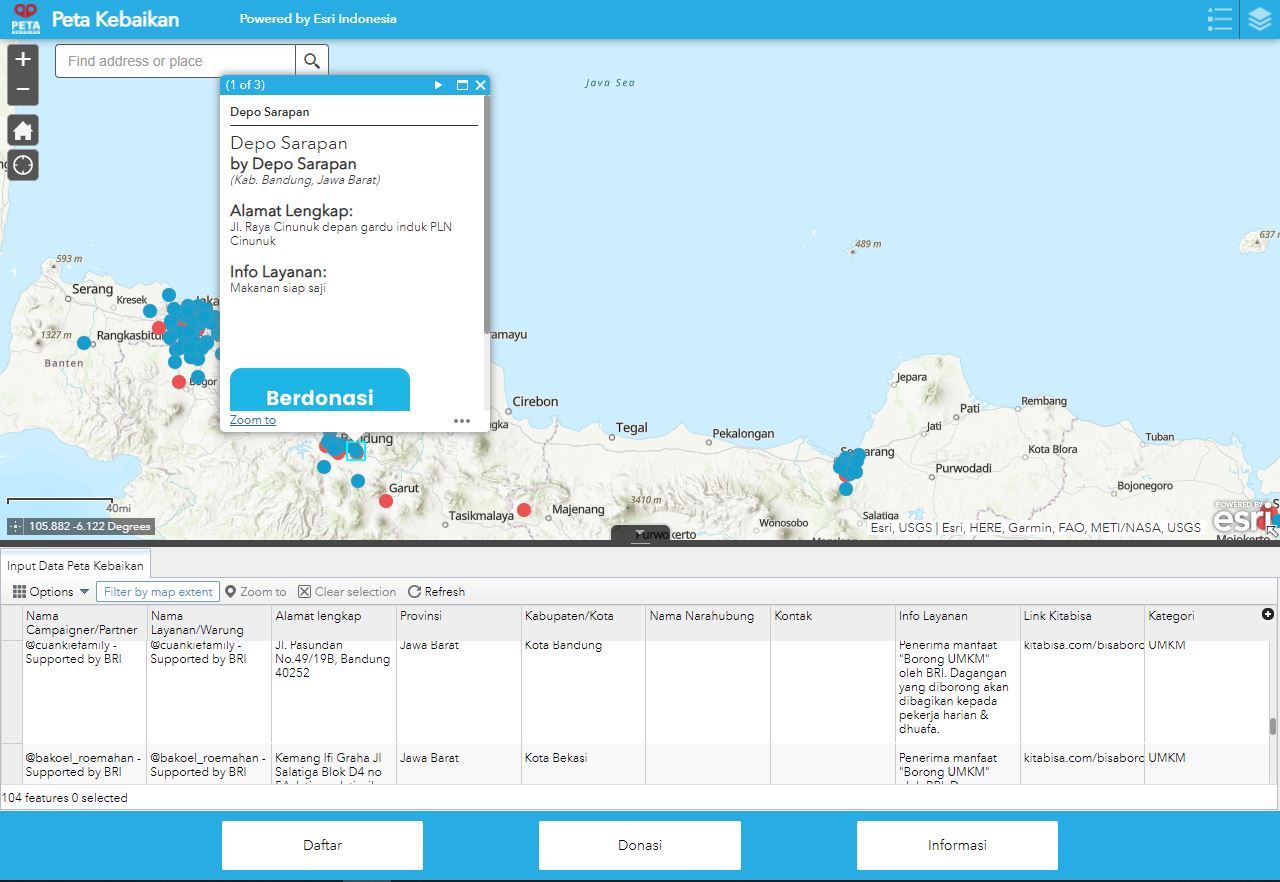
Task: Sort by Nama Narahubung column header
Action: point(708,623)
